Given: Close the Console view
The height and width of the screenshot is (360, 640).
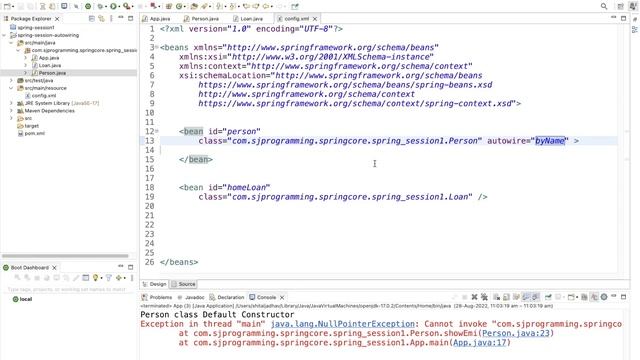Looking at the screenshot, I should coord(282,297).
